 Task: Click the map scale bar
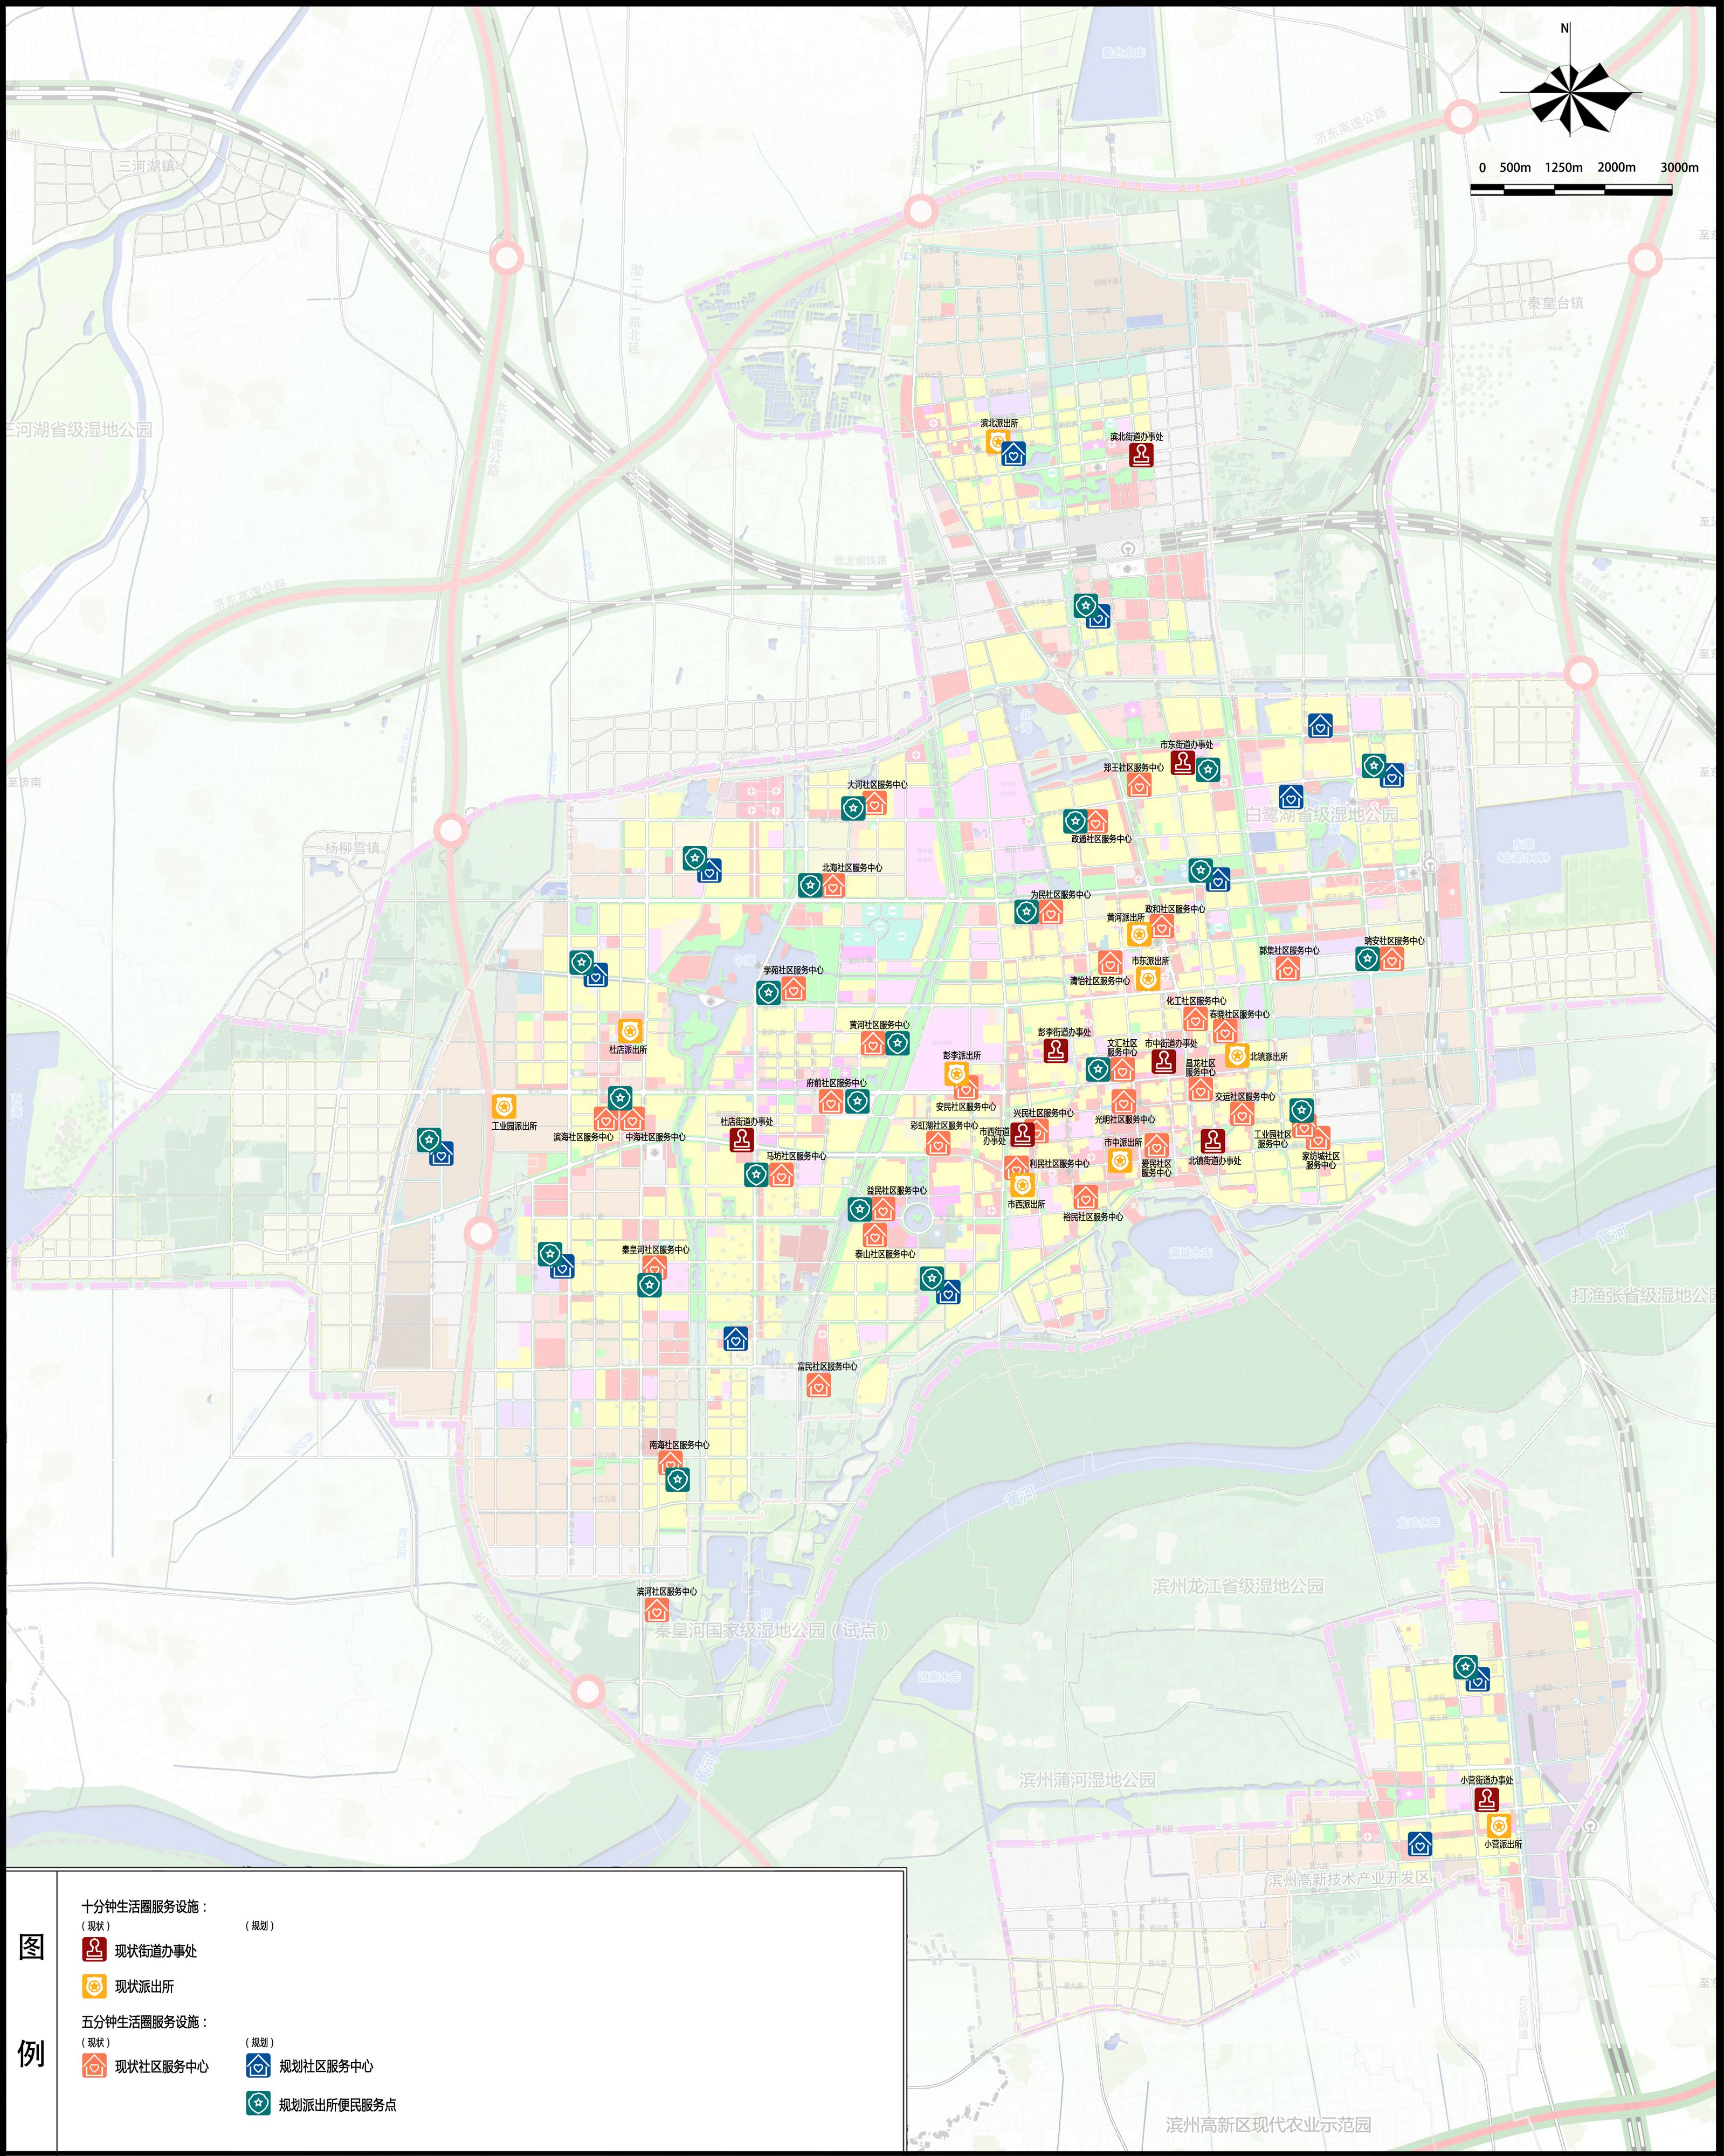1571,189
